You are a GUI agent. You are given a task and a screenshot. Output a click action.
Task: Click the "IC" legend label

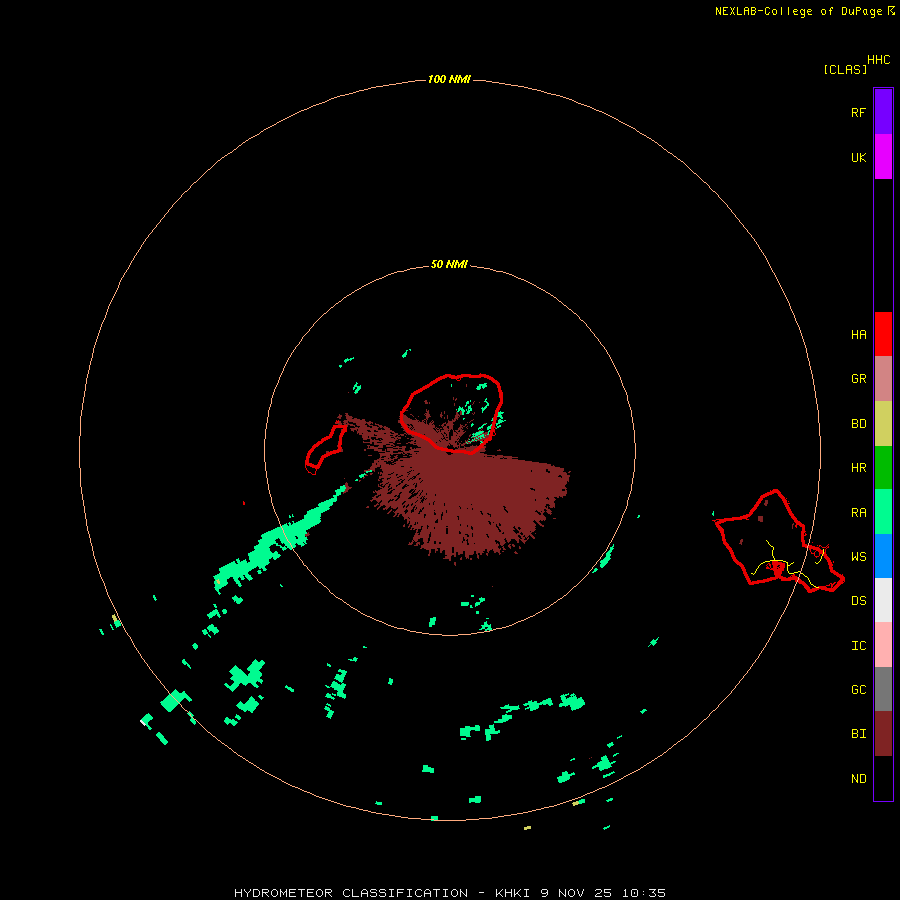tap(858, 646)
